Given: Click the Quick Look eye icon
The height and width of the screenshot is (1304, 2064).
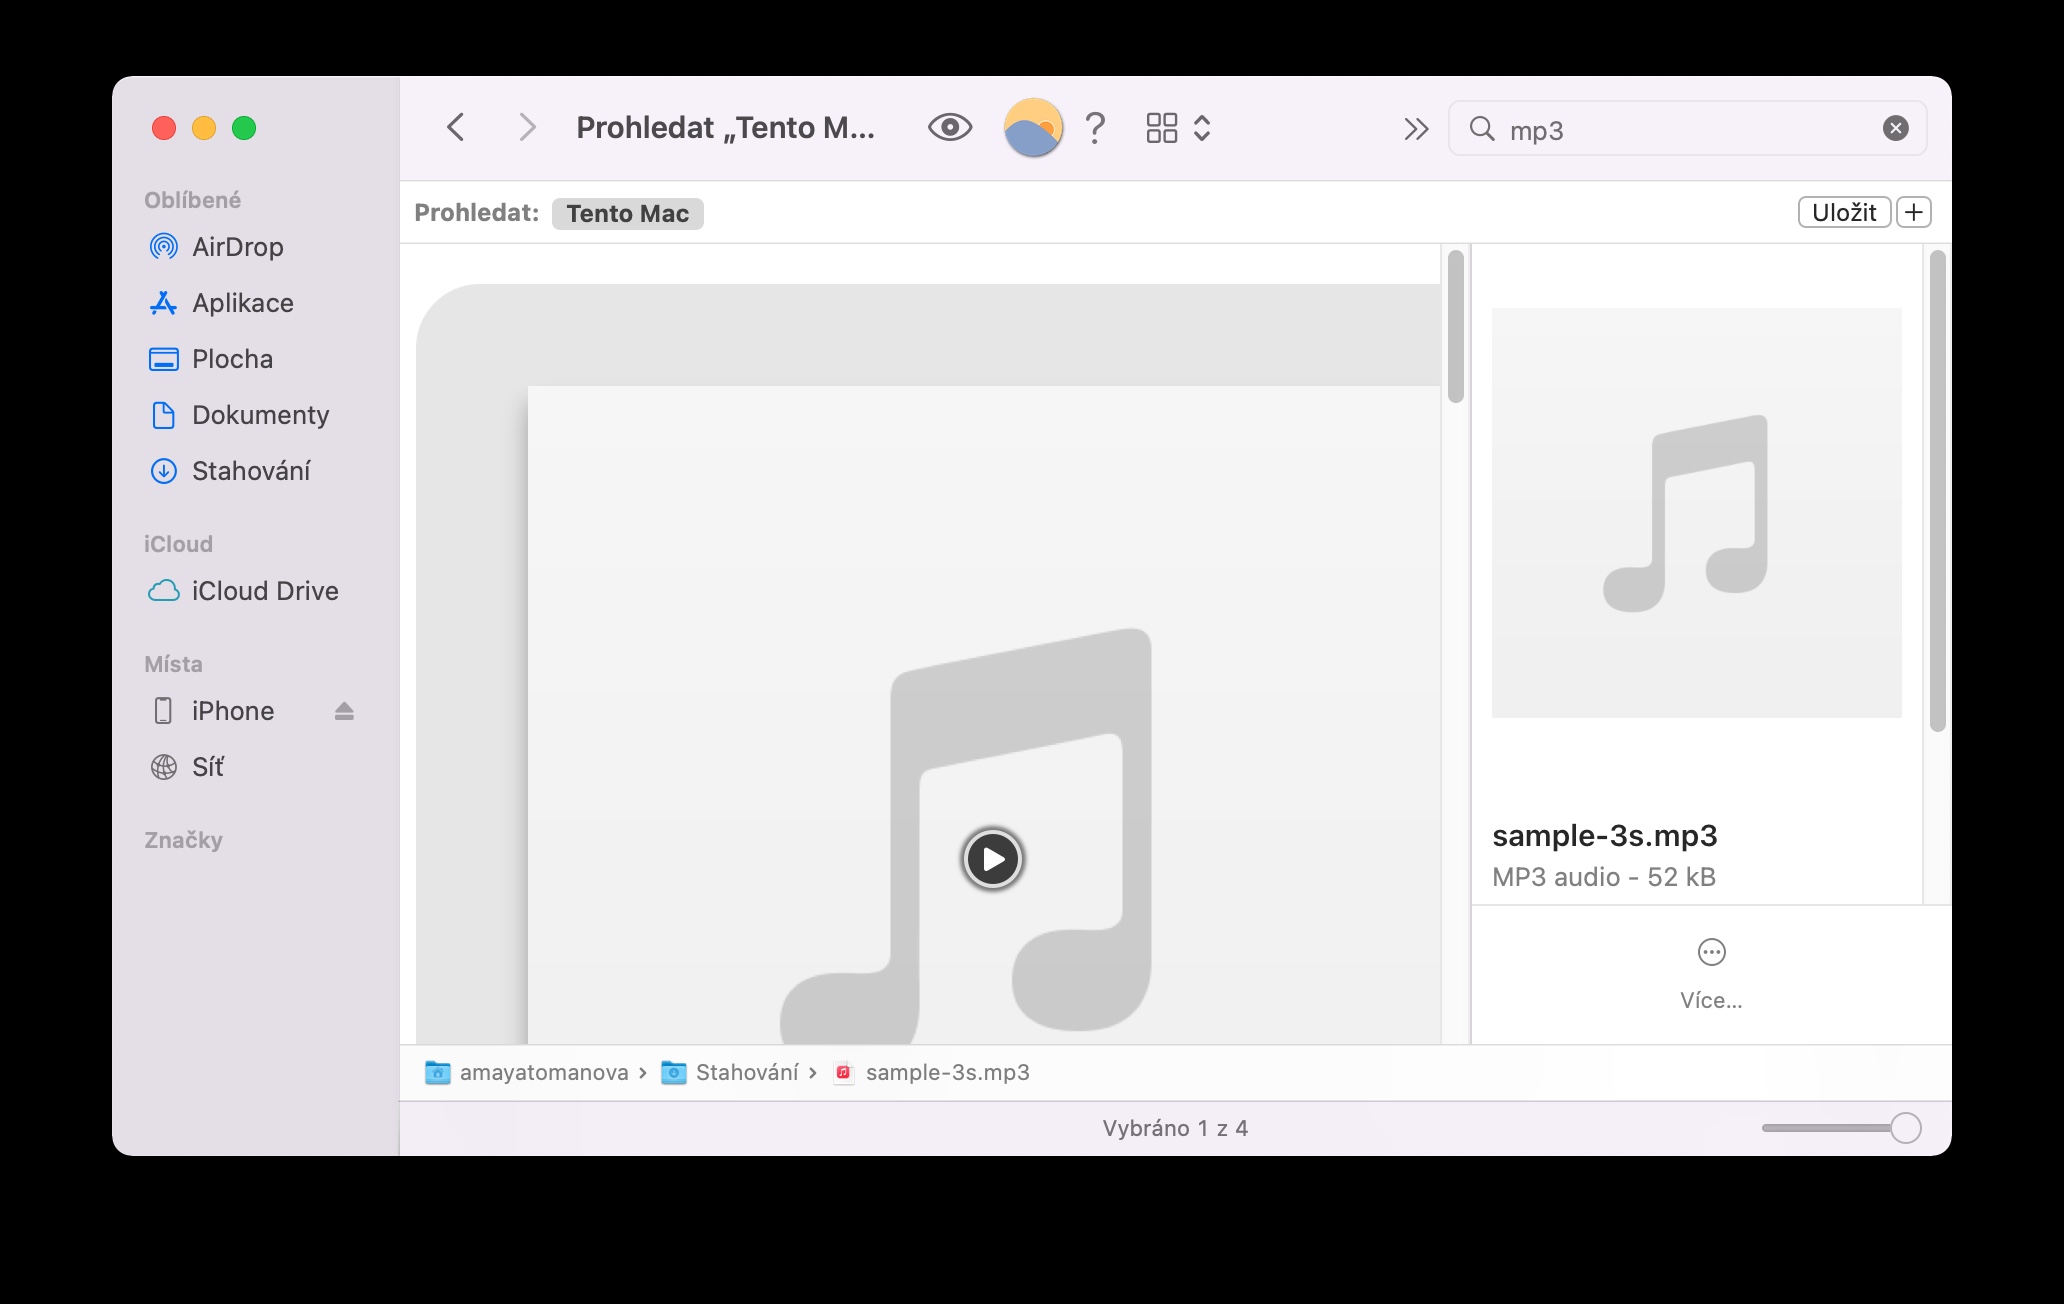Looking at the screenshot, I should click(949, 128).
